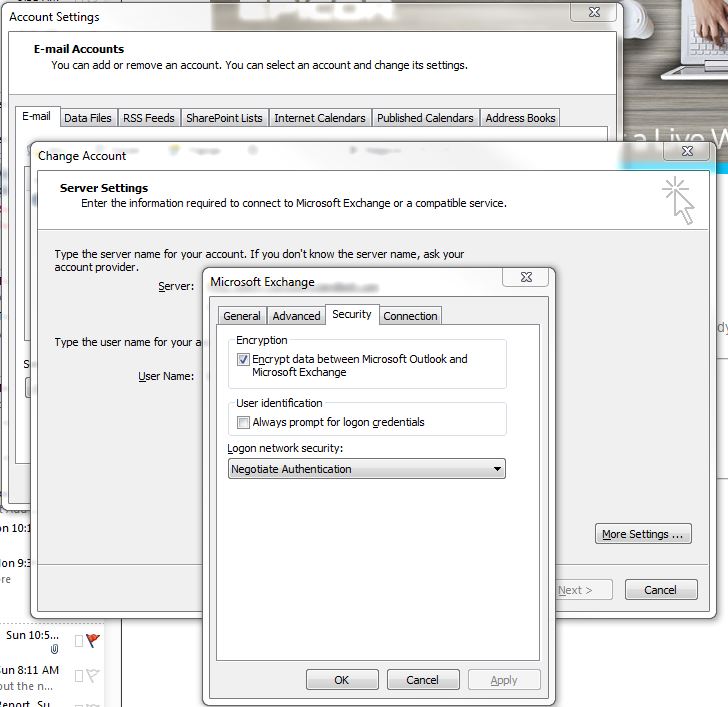
Task: Open the Internet Calendars tab
Action: (x=320, y=118)
